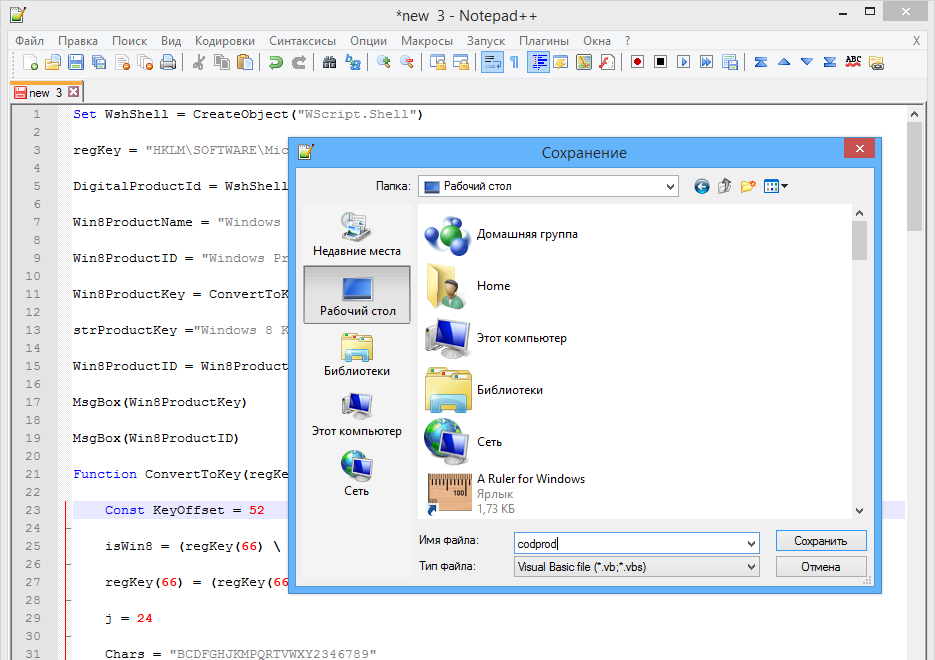
Task: Click the Redo arrow icon
Action: 299,62
